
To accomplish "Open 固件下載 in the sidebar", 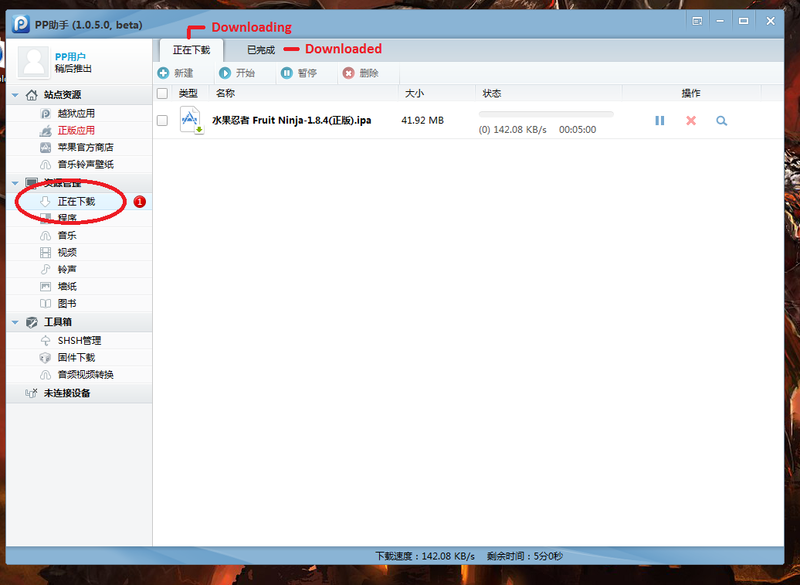I will click(76, 358).
